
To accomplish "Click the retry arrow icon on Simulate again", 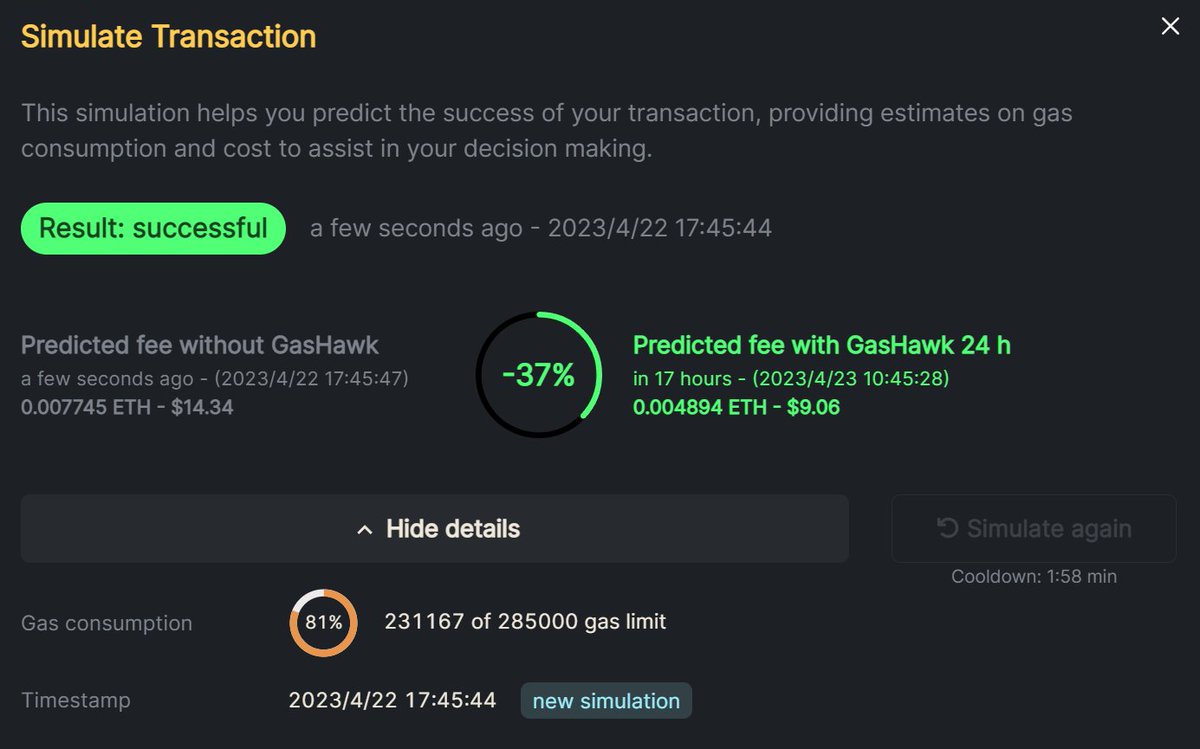I will (x=947, y=529).
